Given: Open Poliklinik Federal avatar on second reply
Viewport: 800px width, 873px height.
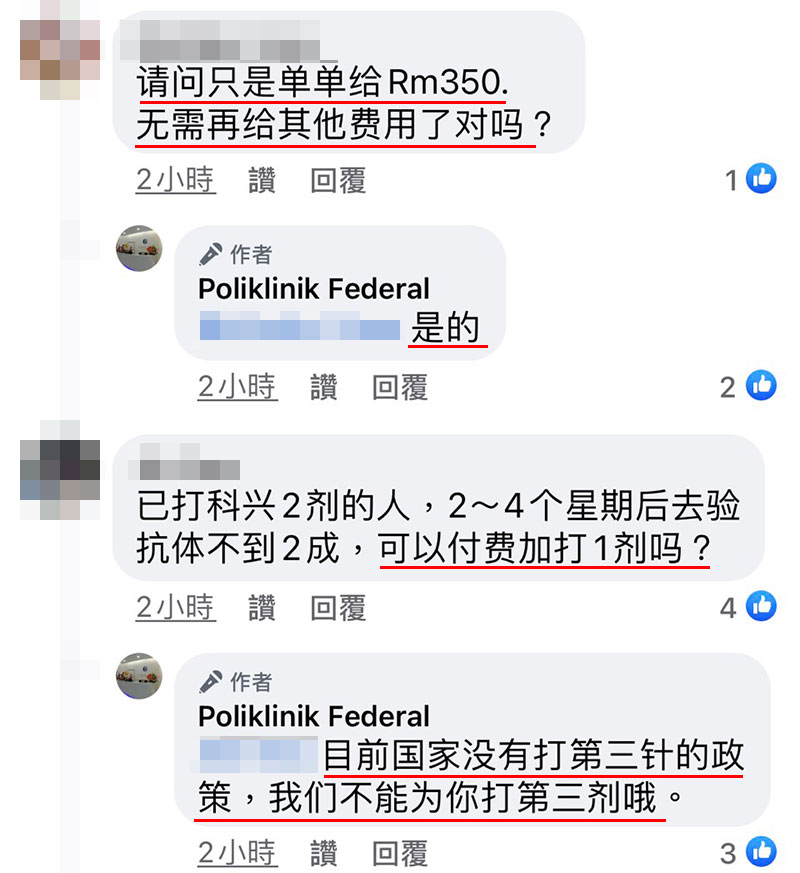Looking at the screenshot, I should coord(139,676).
